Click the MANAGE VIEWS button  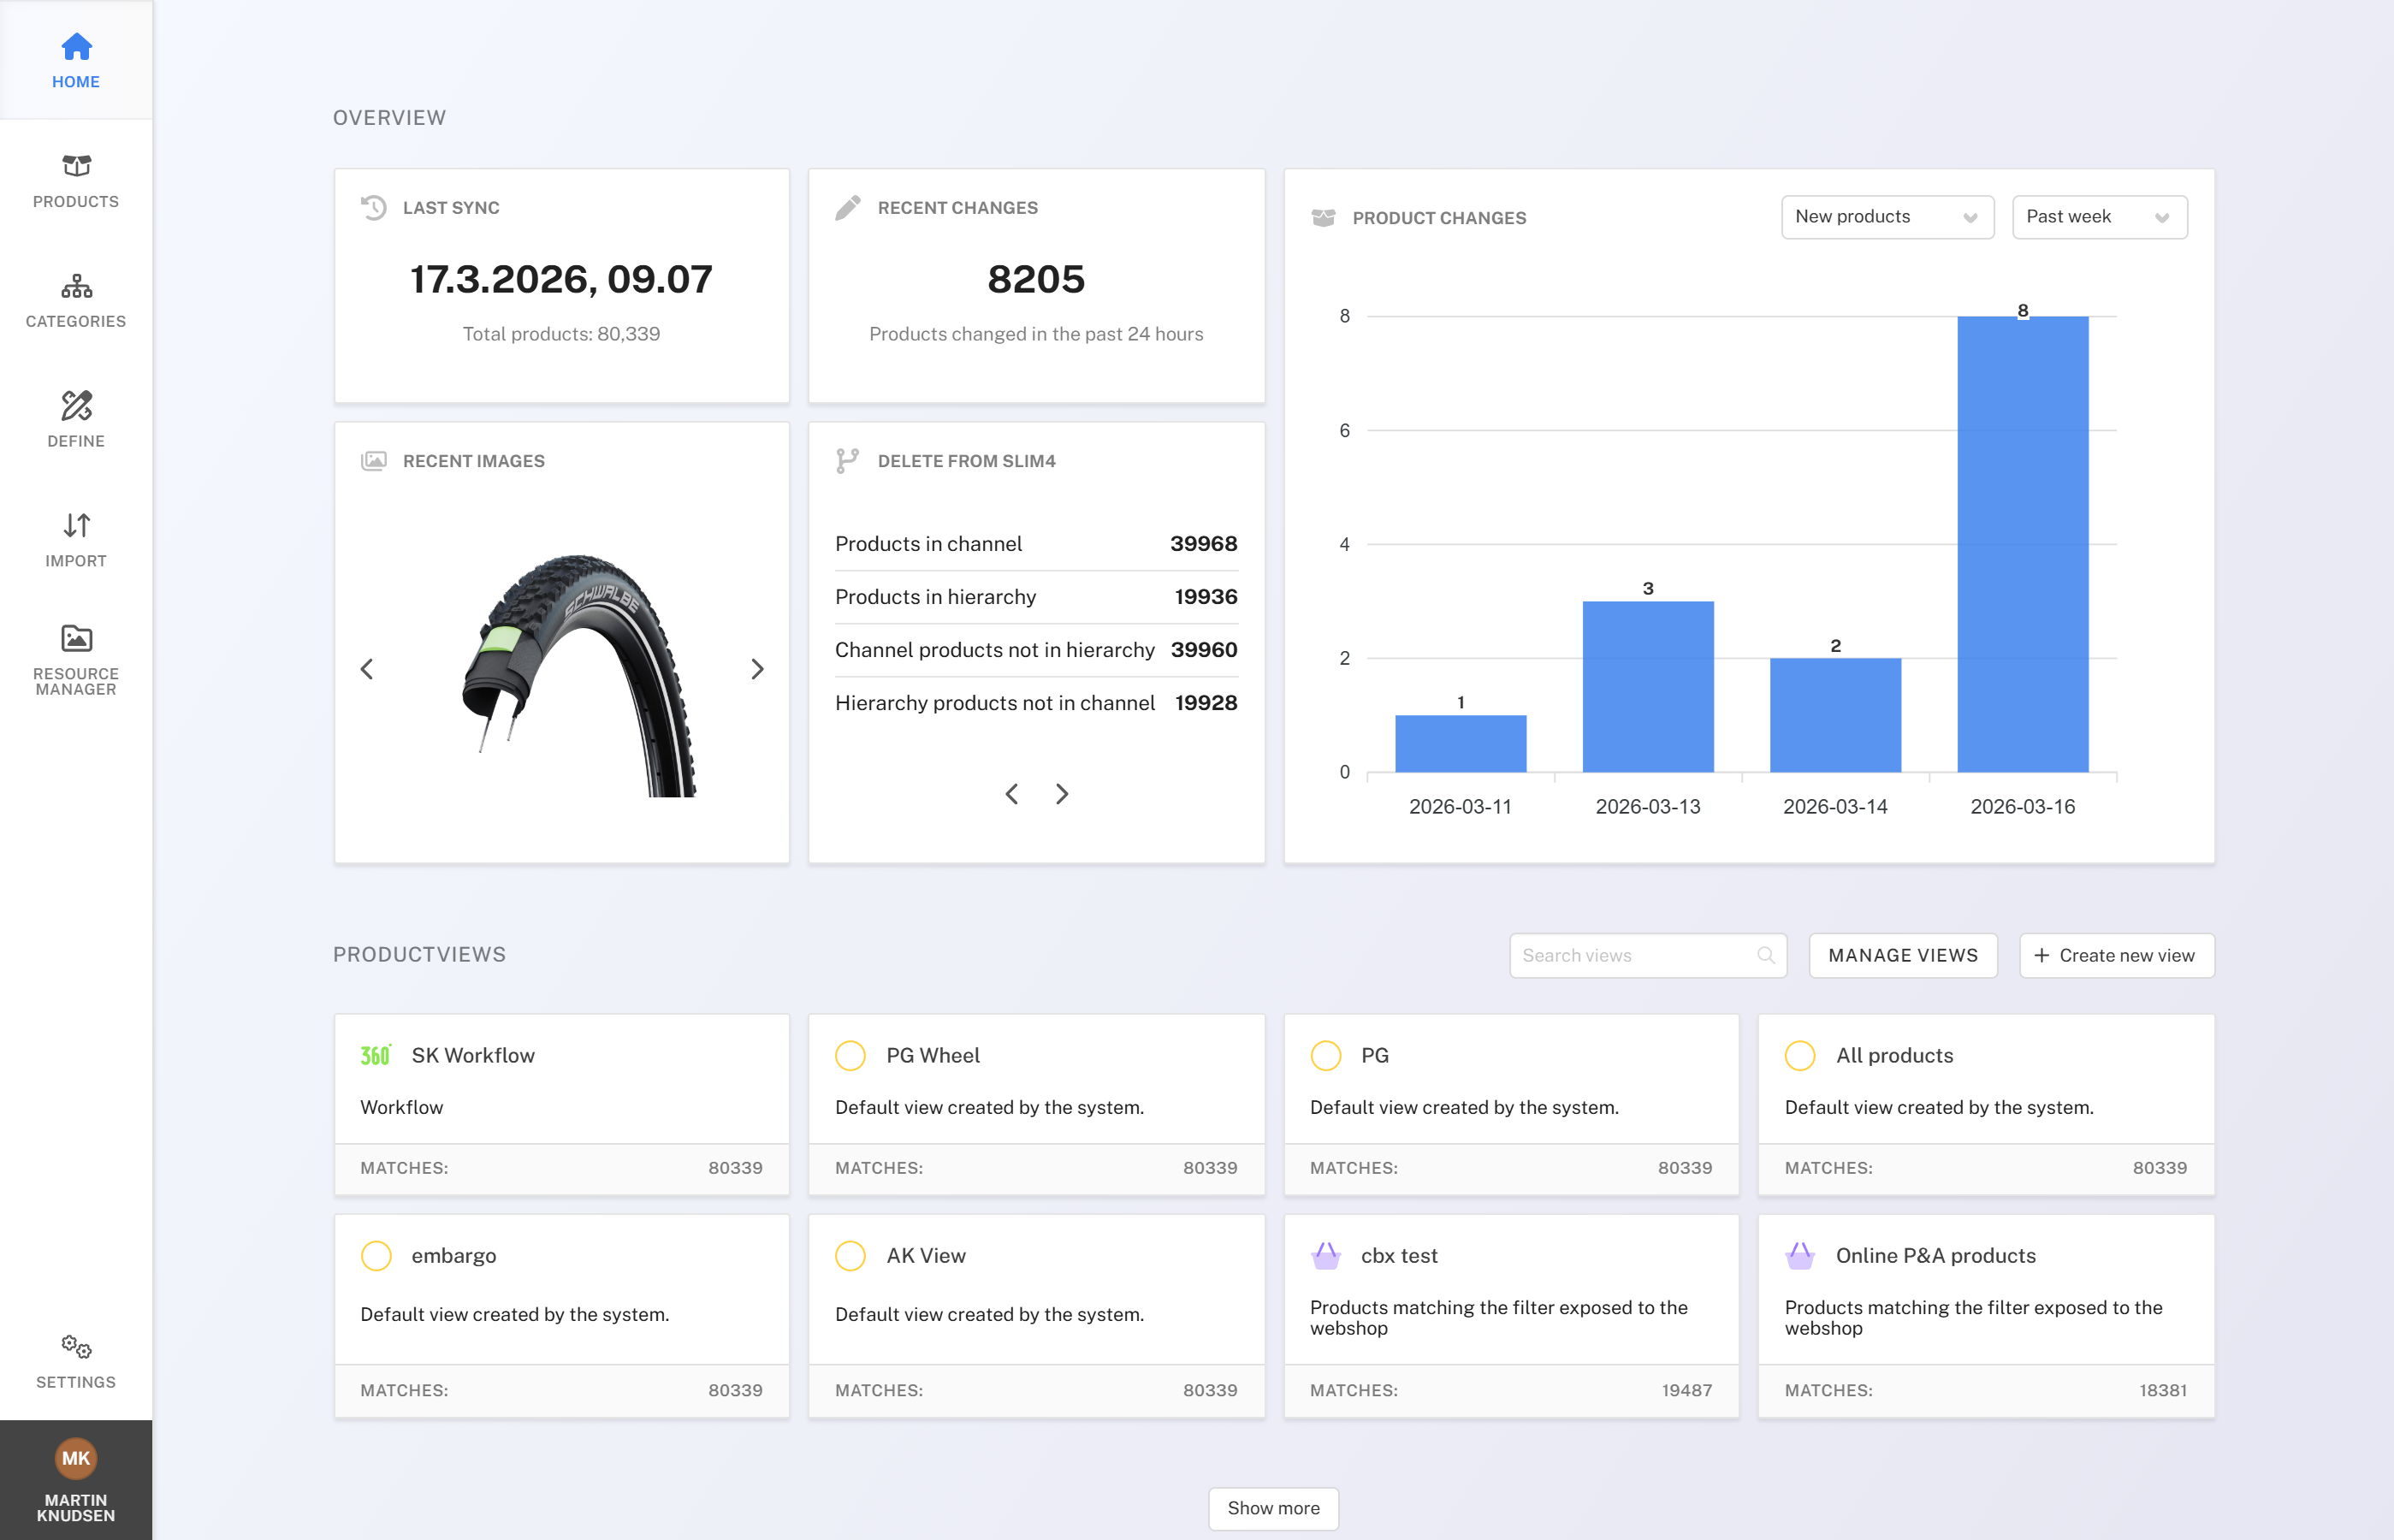(1903, 955)
